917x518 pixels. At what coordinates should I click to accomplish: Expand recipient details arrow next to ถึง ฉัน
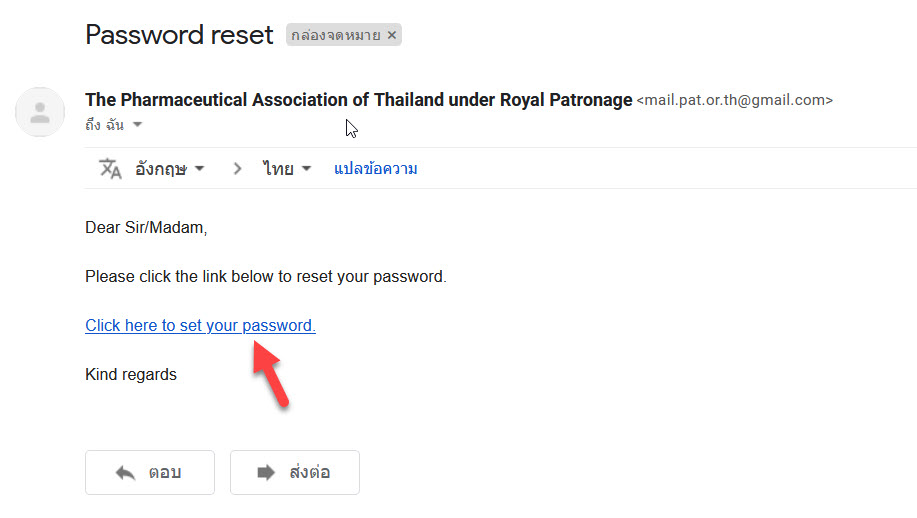click(x=137, y=125)
